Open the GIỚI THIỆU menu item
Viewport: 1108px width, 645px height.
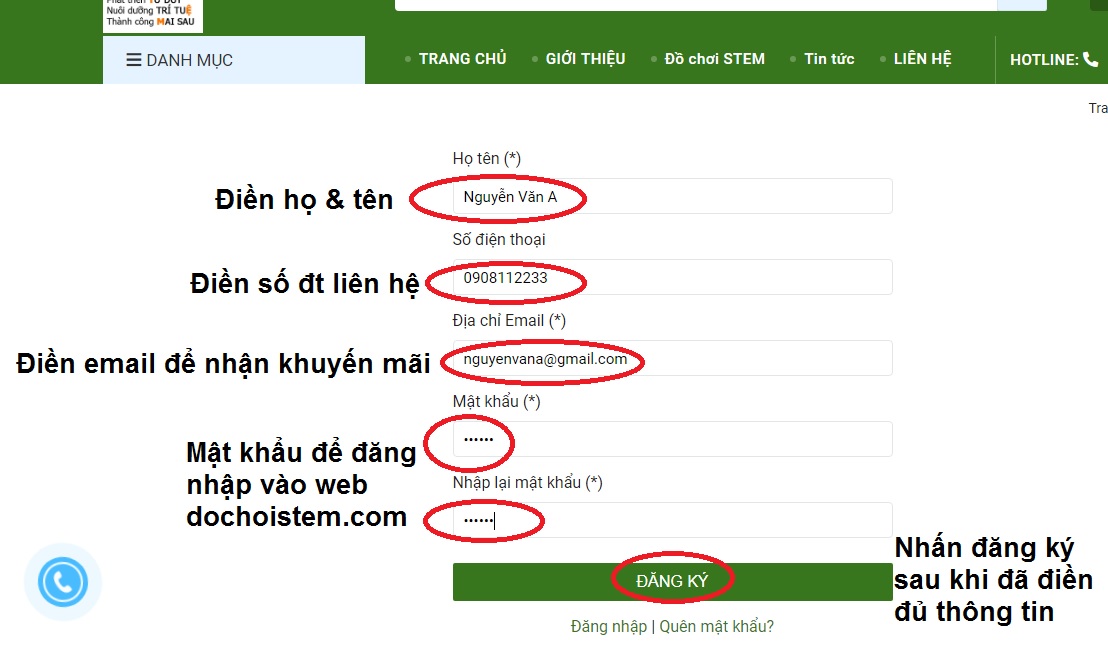585,59
